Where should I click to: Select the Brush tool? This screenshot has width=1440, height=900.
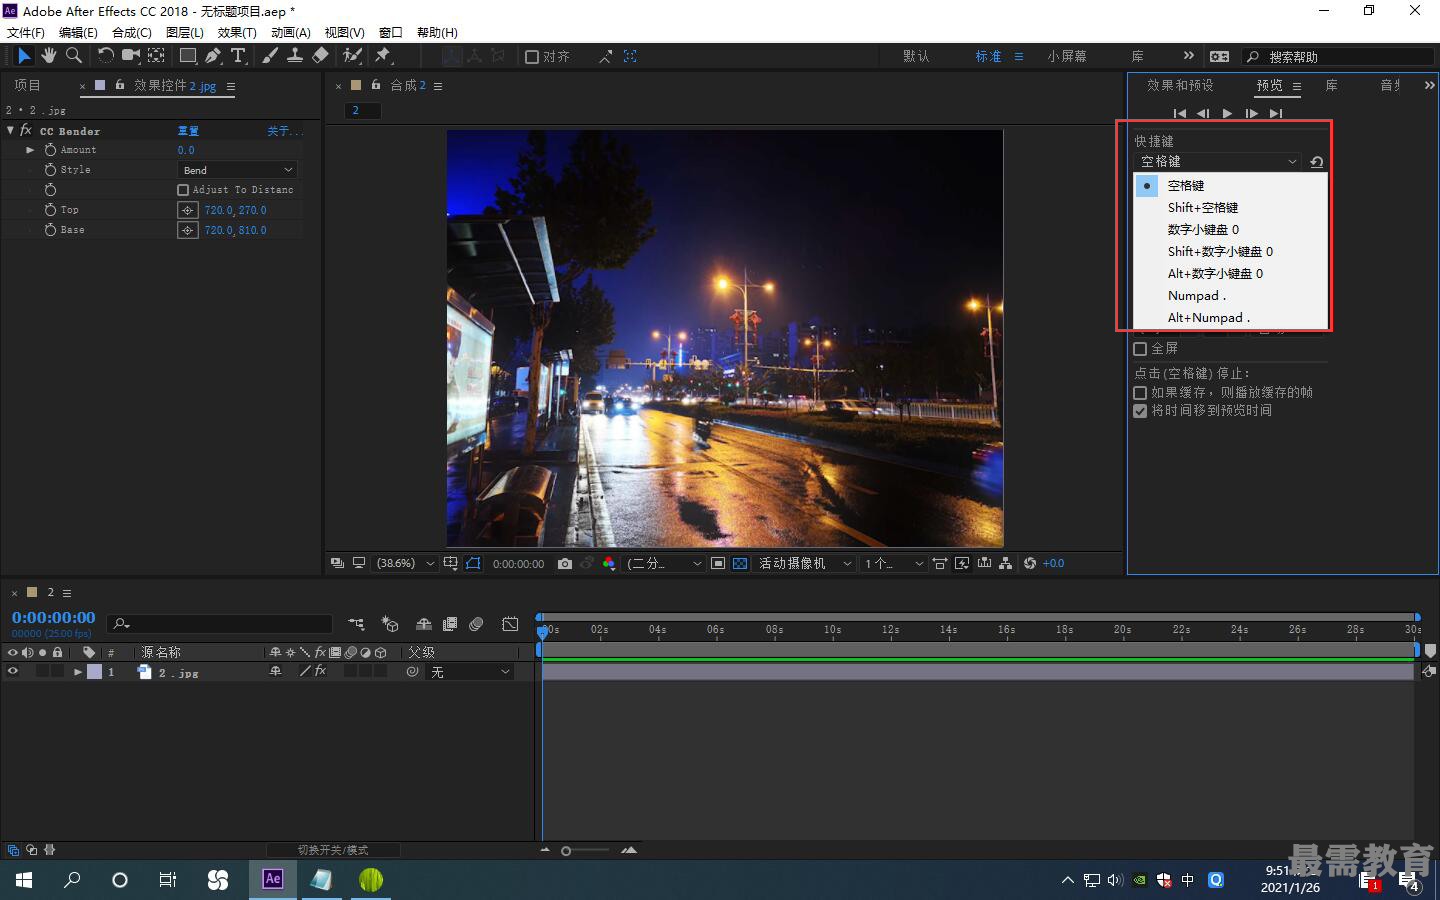point(270,56)
